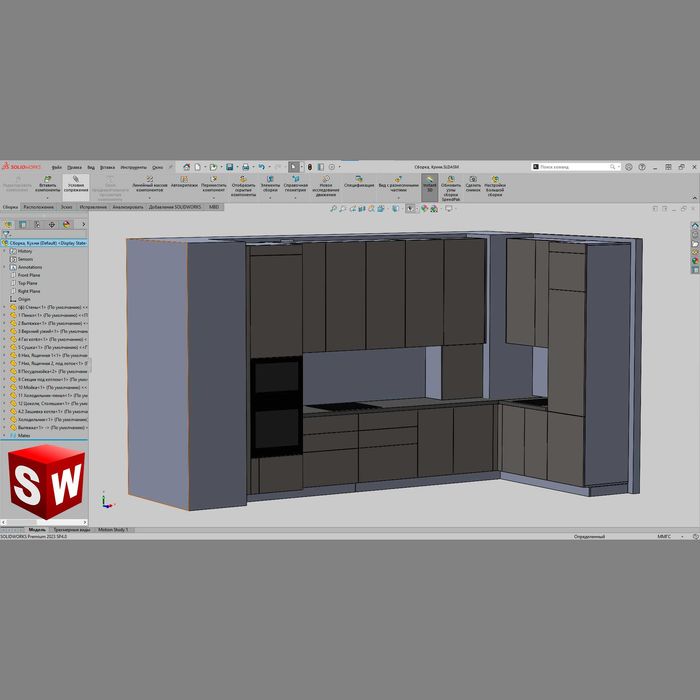700x700 pixels.
Task: Open the Правка menu
Action: (x=74, y=167)
